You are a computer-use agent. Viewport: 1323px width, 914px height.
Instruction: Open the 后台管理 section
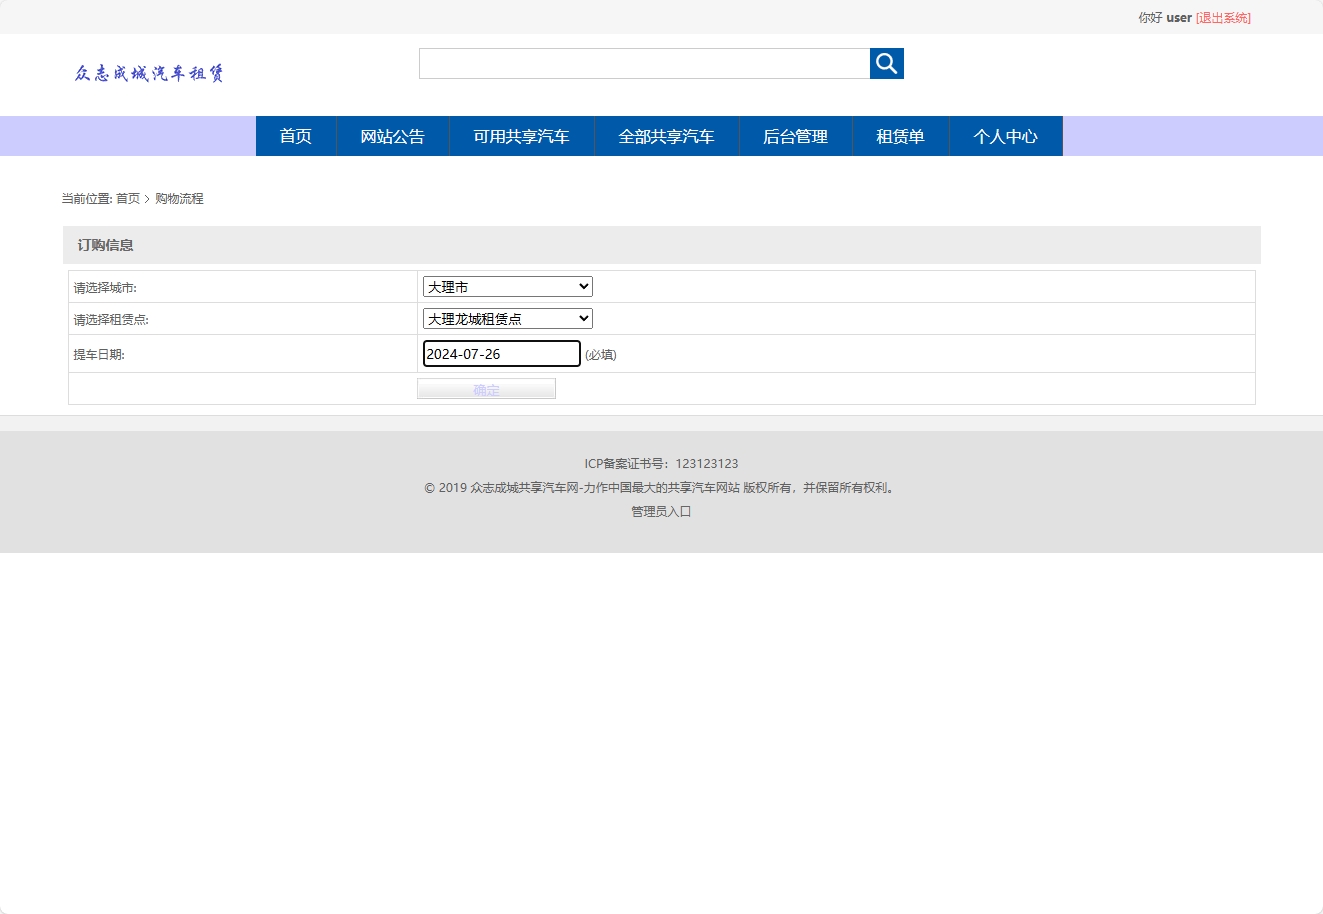point(795,136)
